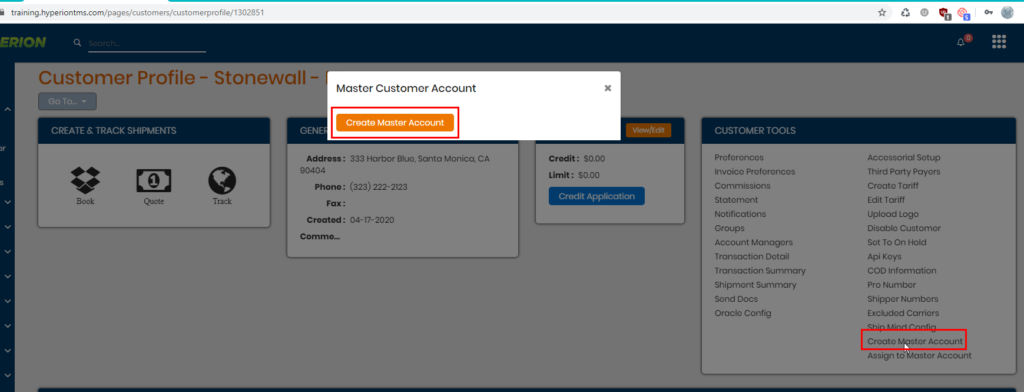This screenshot has width=1024, height=392.
Task: Open Shipper Numbers link
Action: 903,299
